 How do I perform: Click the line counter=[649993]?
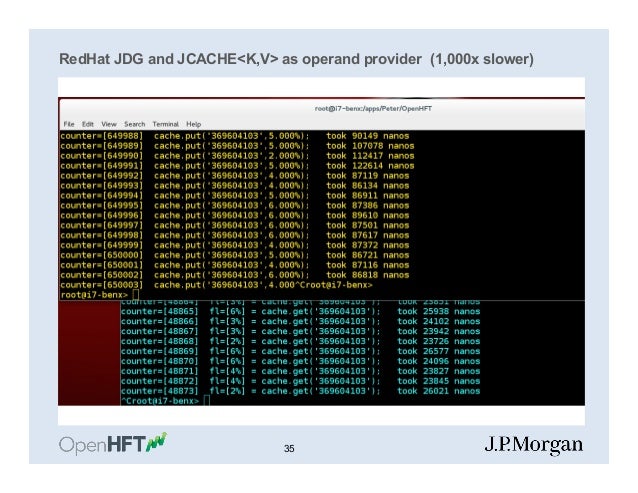click(x=234, y=185)
